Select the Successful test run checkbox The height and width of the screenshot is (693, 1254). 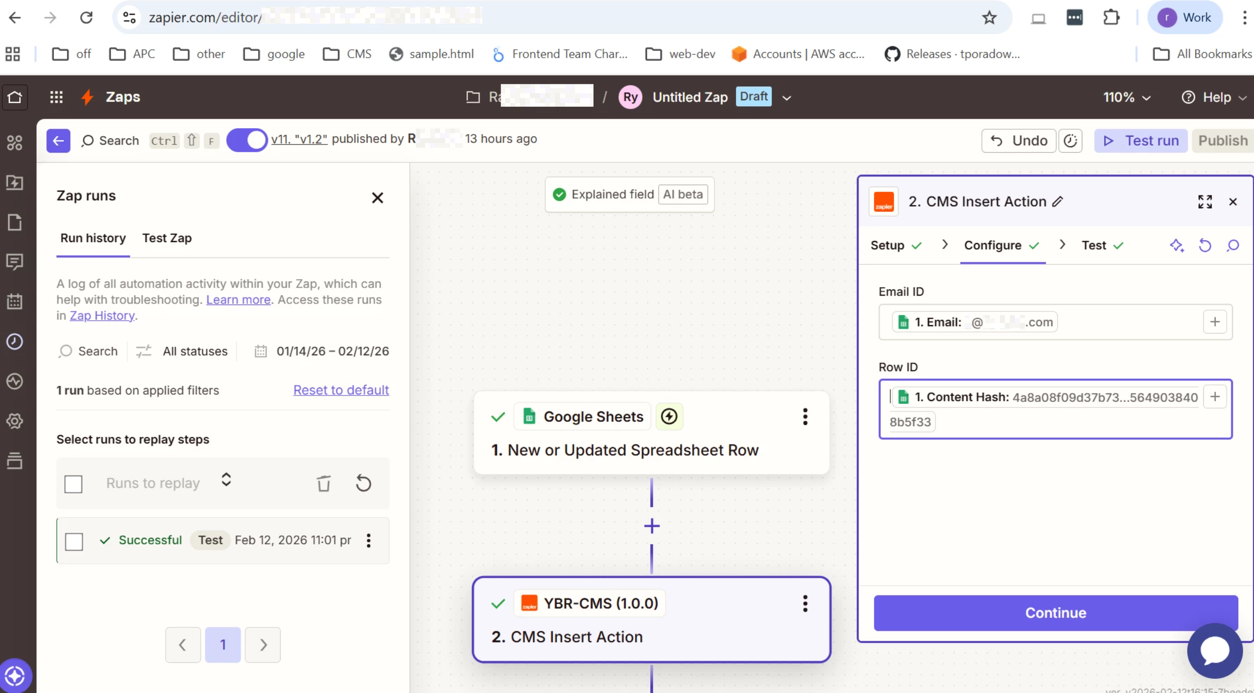[74, 541]
